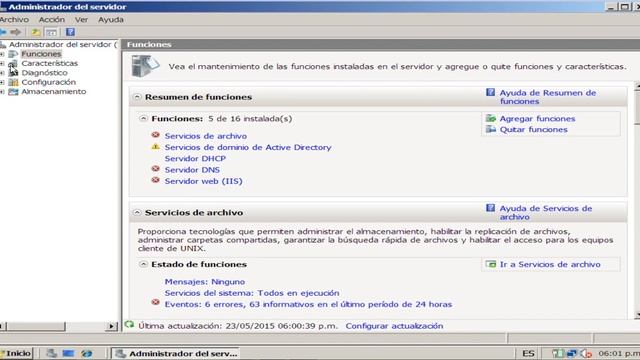Open the Archivo menu
Screen dimensions: 640x360
pos(14,20)
